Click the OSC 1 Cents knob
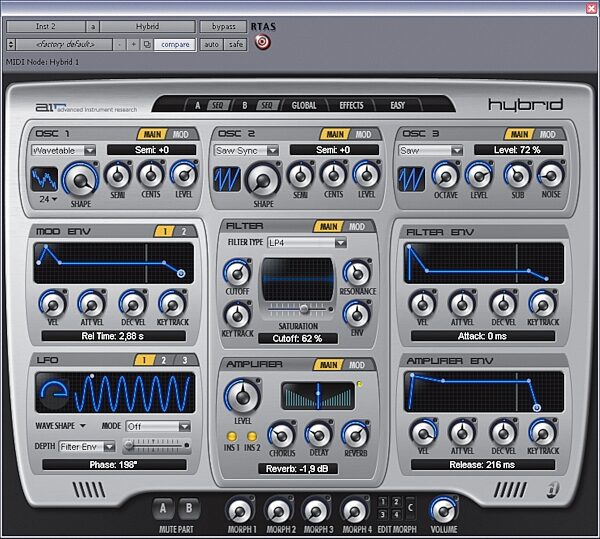The image size is (600, 539). click(x=151, y=175)
